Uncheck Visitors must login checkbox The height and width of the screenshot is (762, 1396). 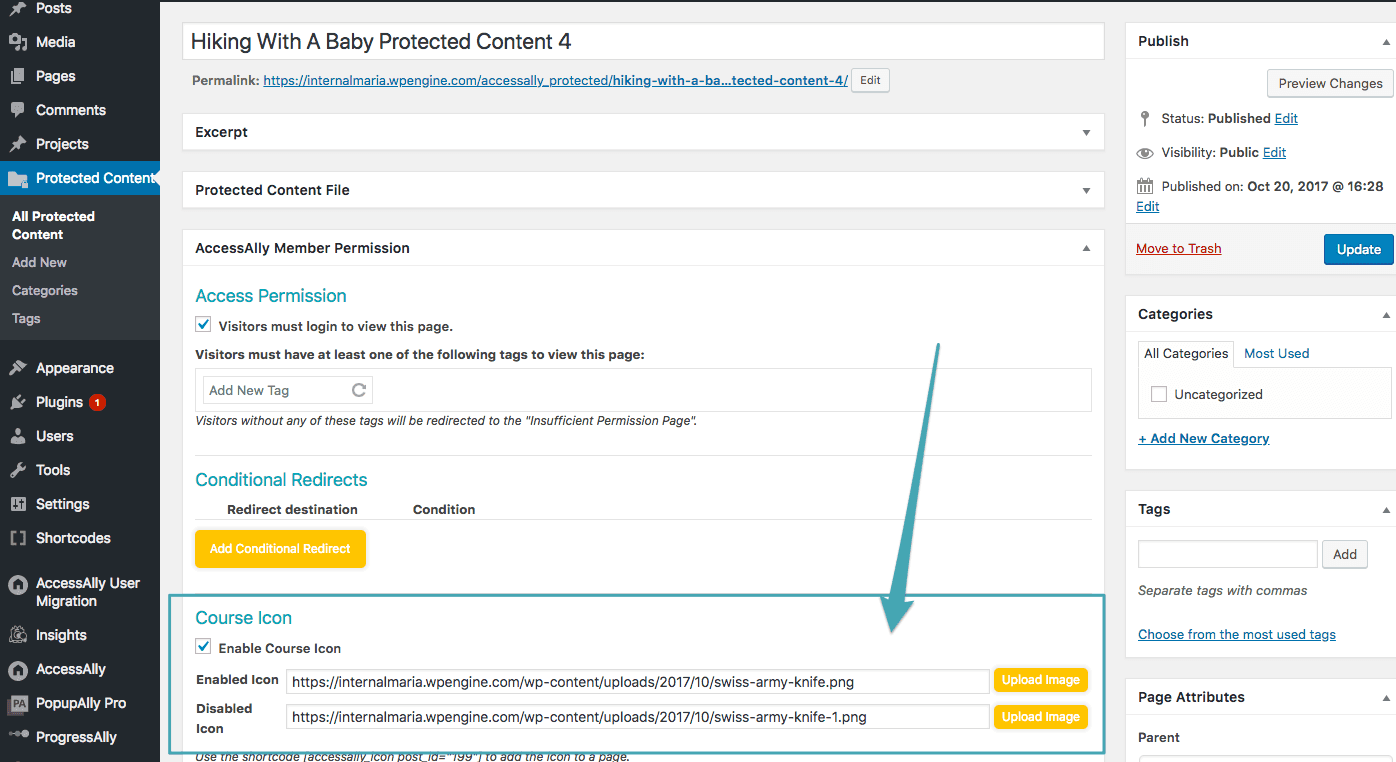pyautogui.click(x=204, y=325)
